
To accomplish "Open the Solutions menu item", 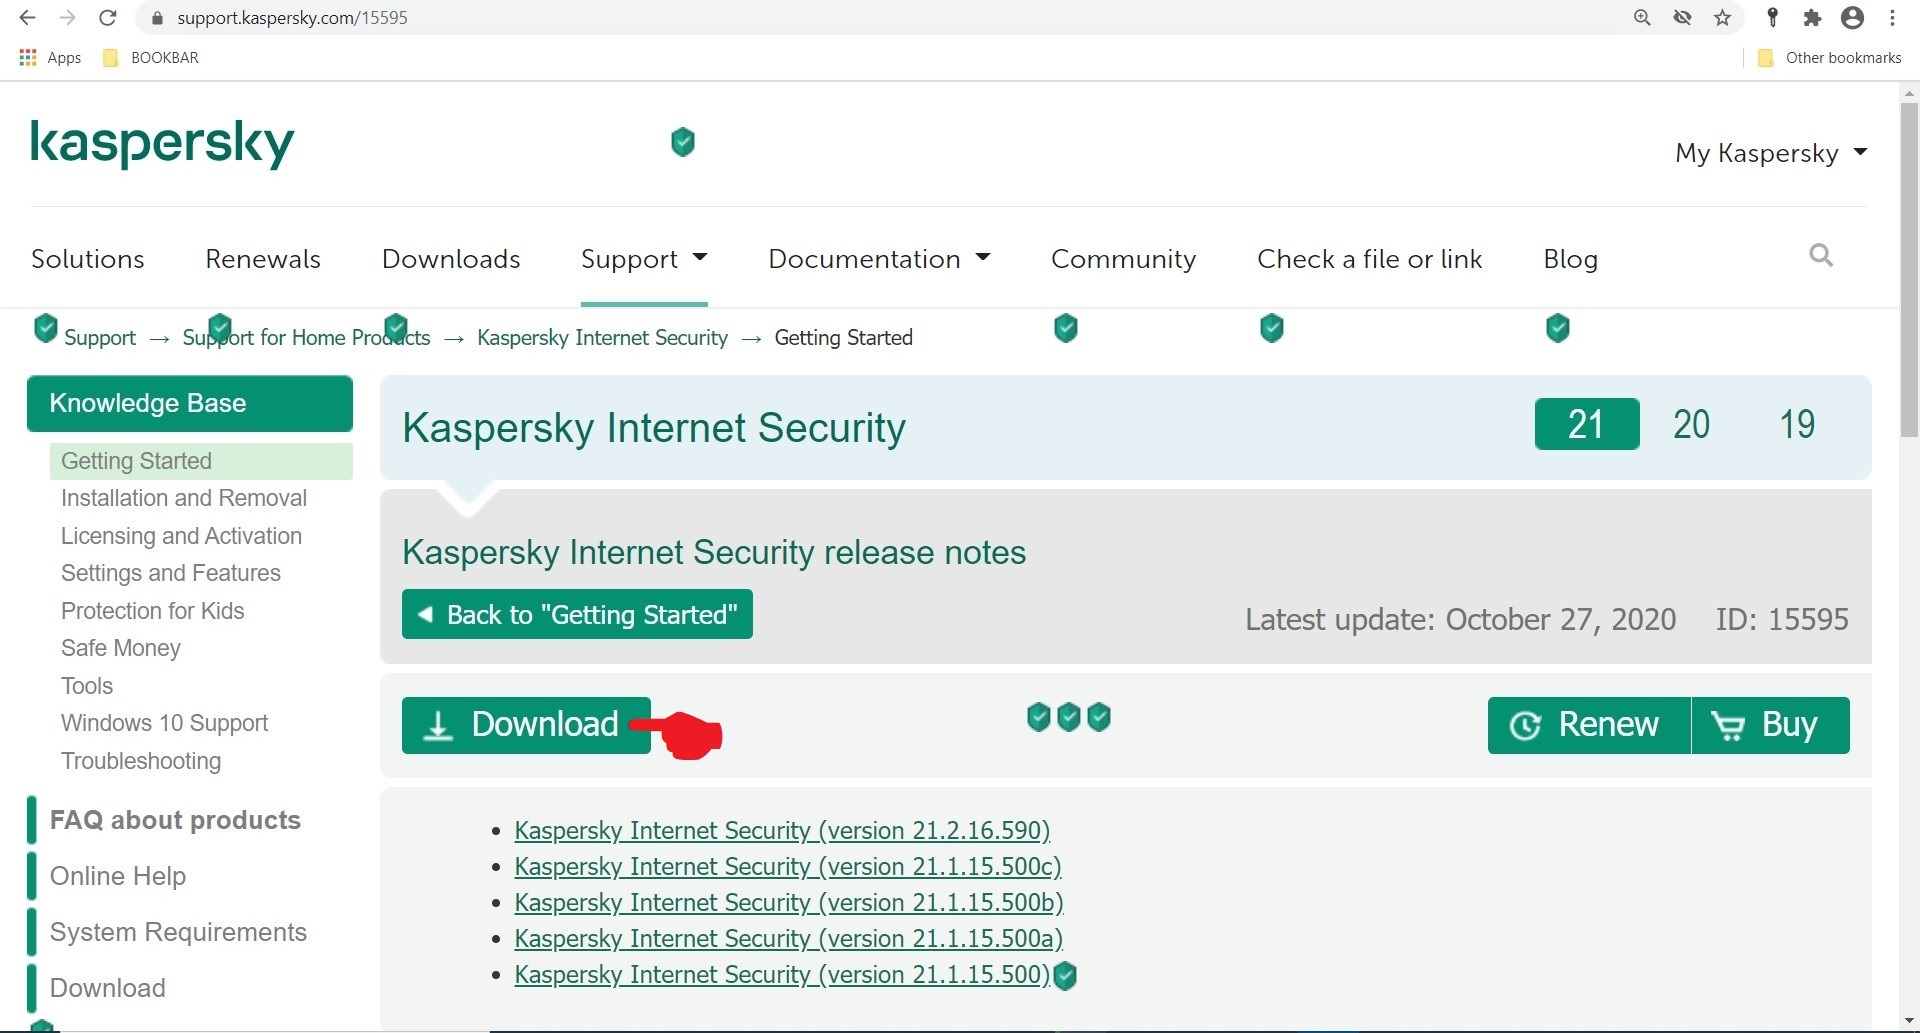I will tap(88, 259).
